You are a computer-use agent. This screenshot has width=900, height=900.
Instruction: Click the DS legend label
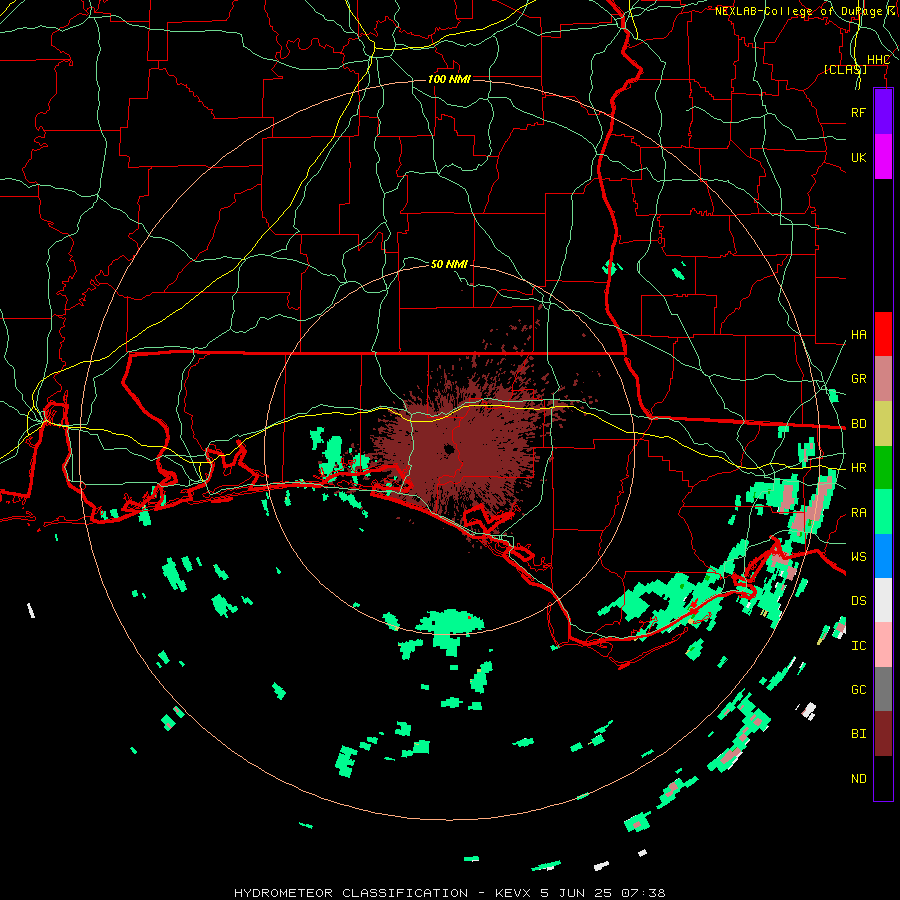(x=859, y=601)
